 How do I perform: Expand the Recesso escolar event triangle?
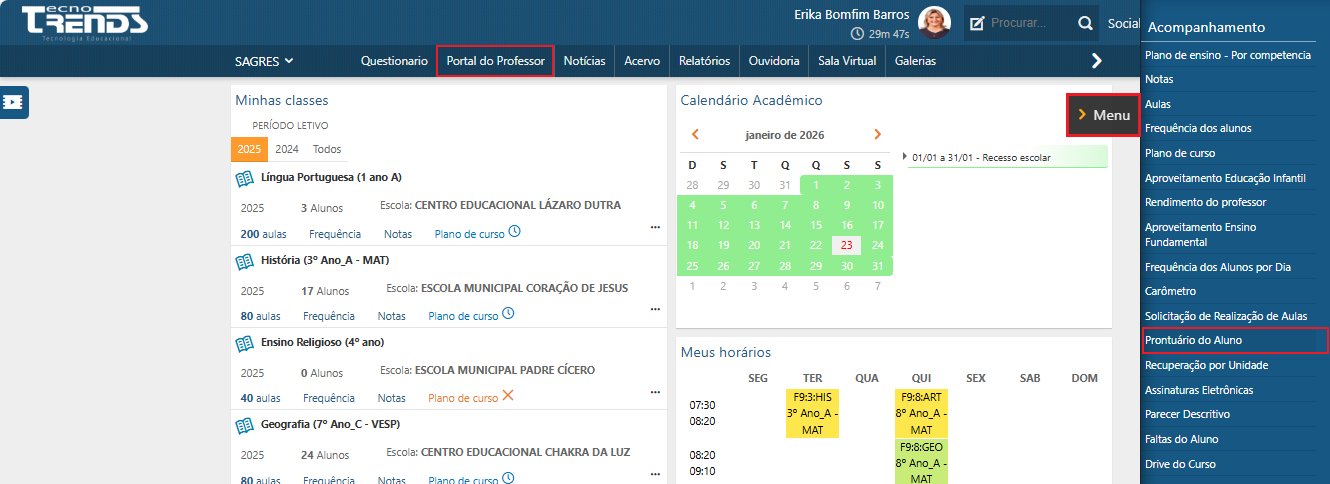[905, 156]
